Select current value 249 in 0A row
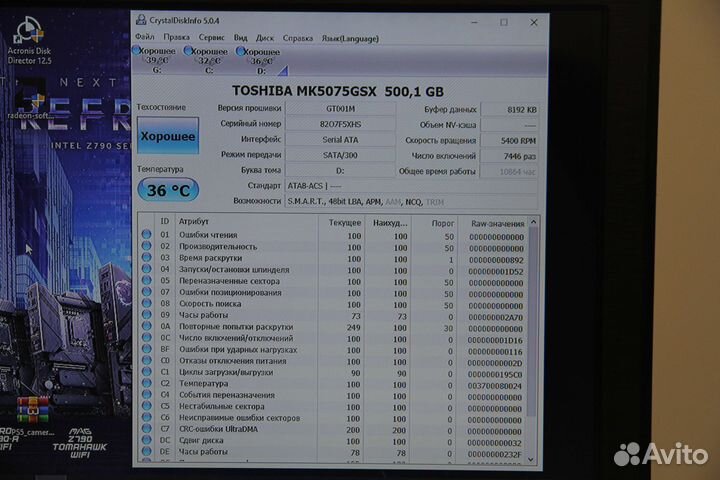720x480 pixels. pos(354,328)
